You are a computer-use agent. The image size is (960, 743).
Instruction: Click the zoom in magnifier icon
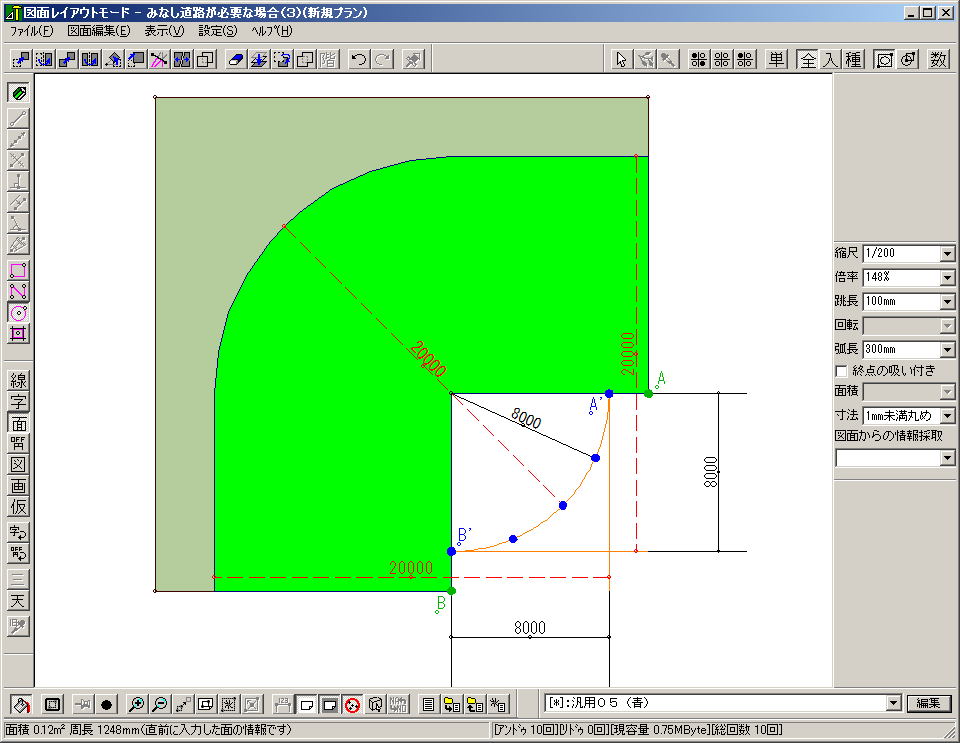[137, 705]
